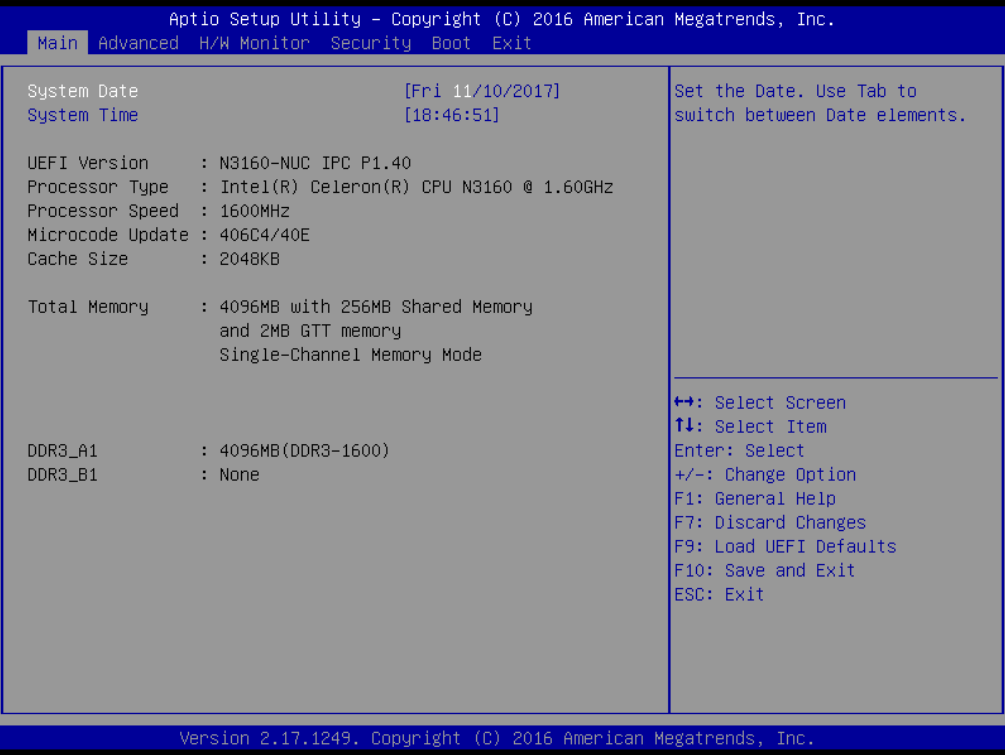Open the Exit tab in menu bar
This screenshot has height=755, width=1005.
512,43
